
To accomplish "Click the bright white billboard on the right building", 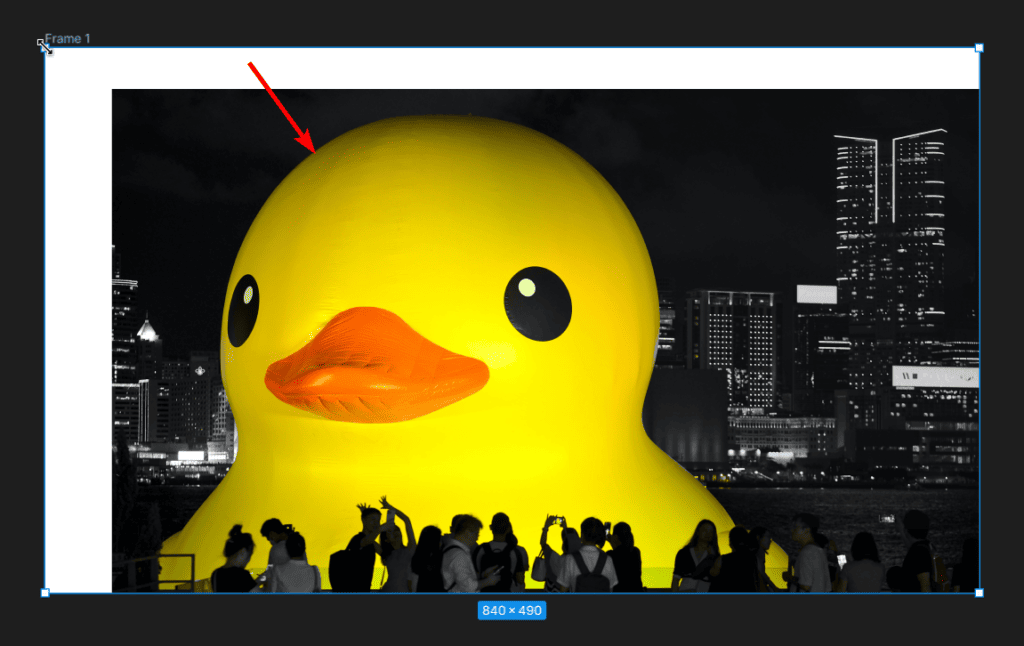I will [x=934, y=376].
